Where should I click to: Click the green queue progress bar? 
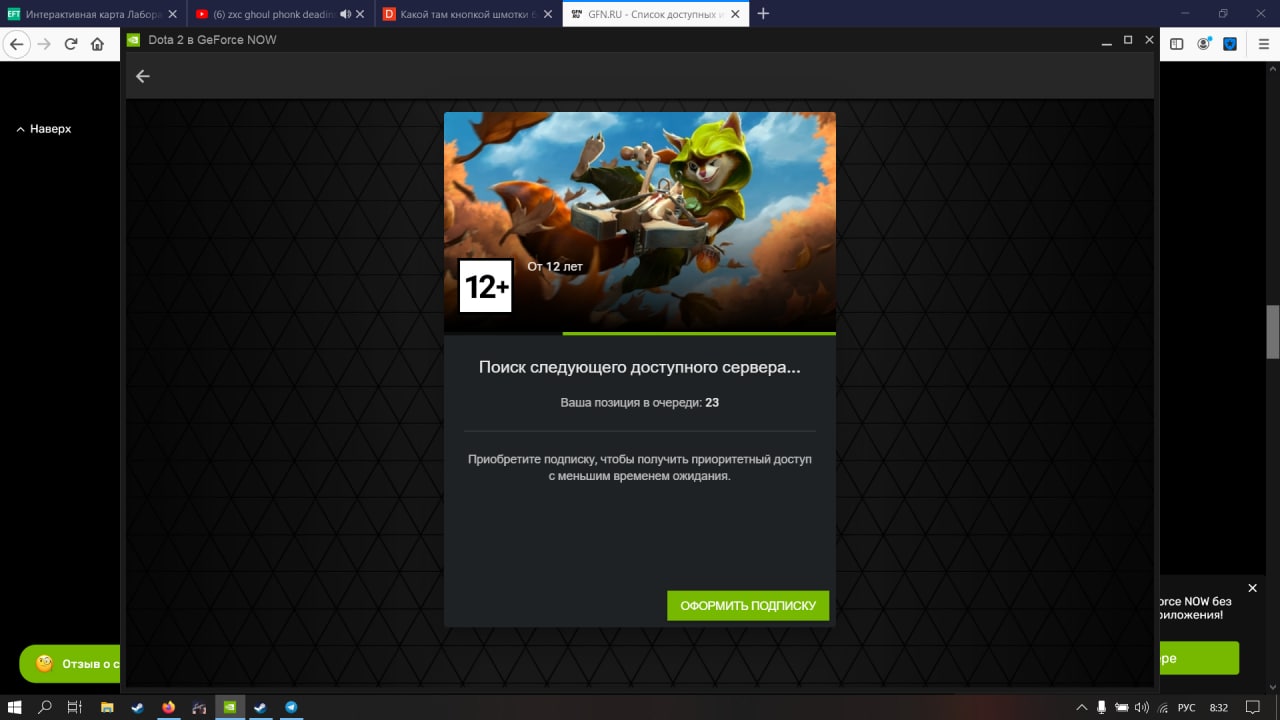point(699,333)
